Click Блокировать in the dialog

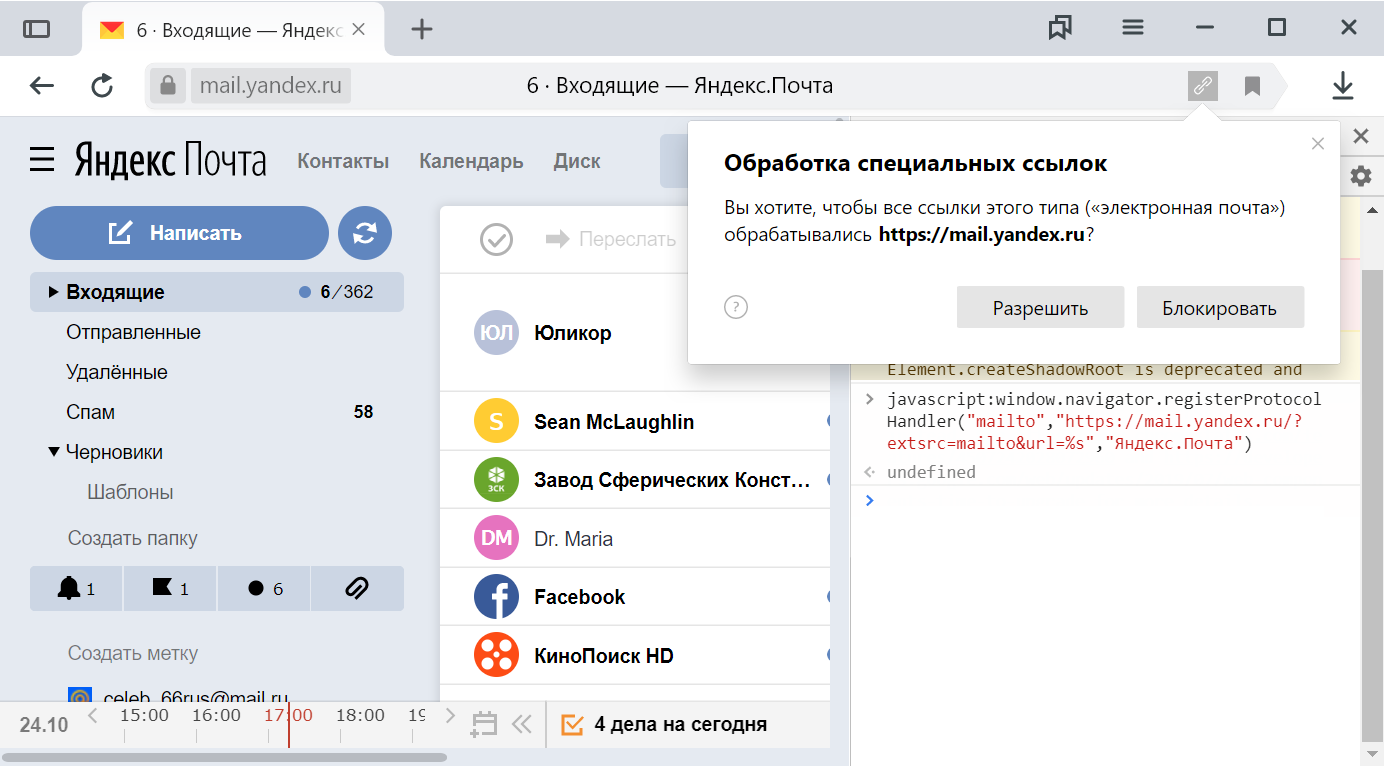click(x=1220, y=308)
